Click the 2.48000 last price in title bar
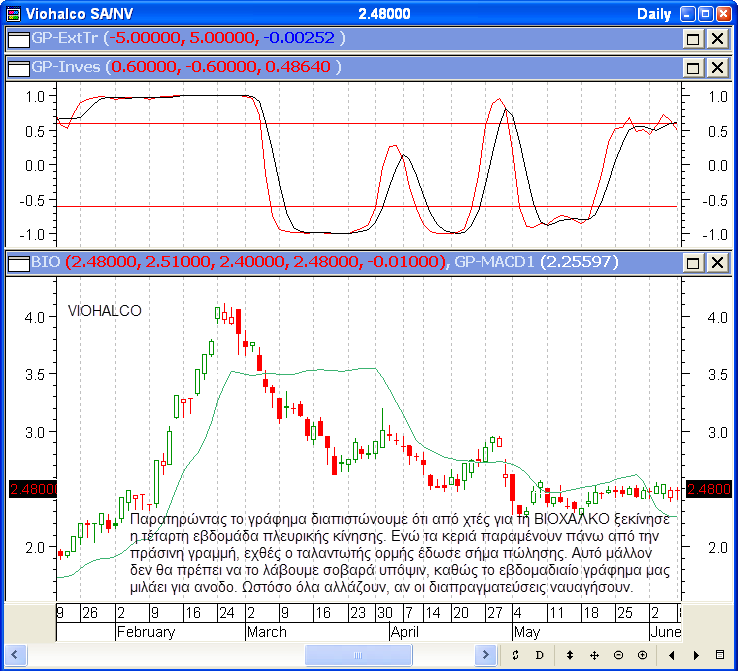The height and width of the screenshot is (671, 738). pos(384,14)
